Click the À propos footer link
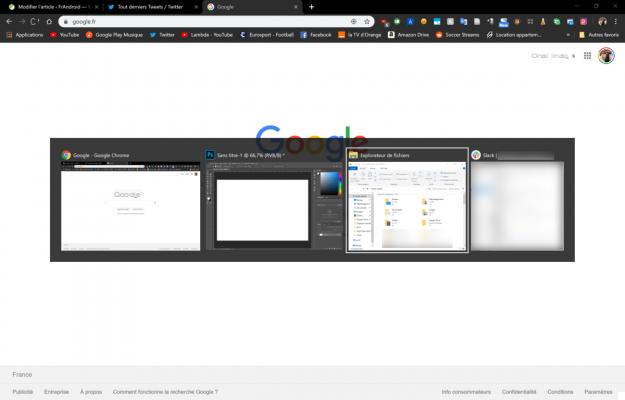The height and width of the screenshot is (400, 625). 91,392
